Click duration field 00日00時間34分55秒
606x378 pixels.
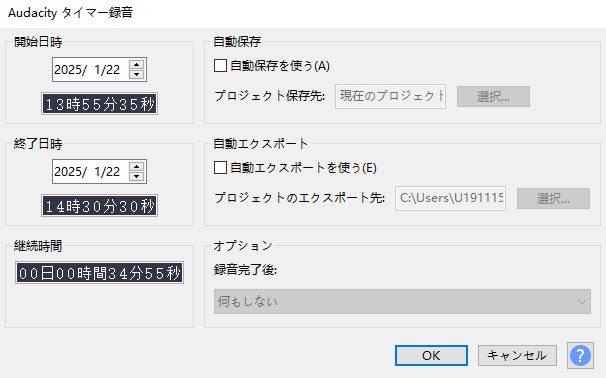[x=99, y=273]
